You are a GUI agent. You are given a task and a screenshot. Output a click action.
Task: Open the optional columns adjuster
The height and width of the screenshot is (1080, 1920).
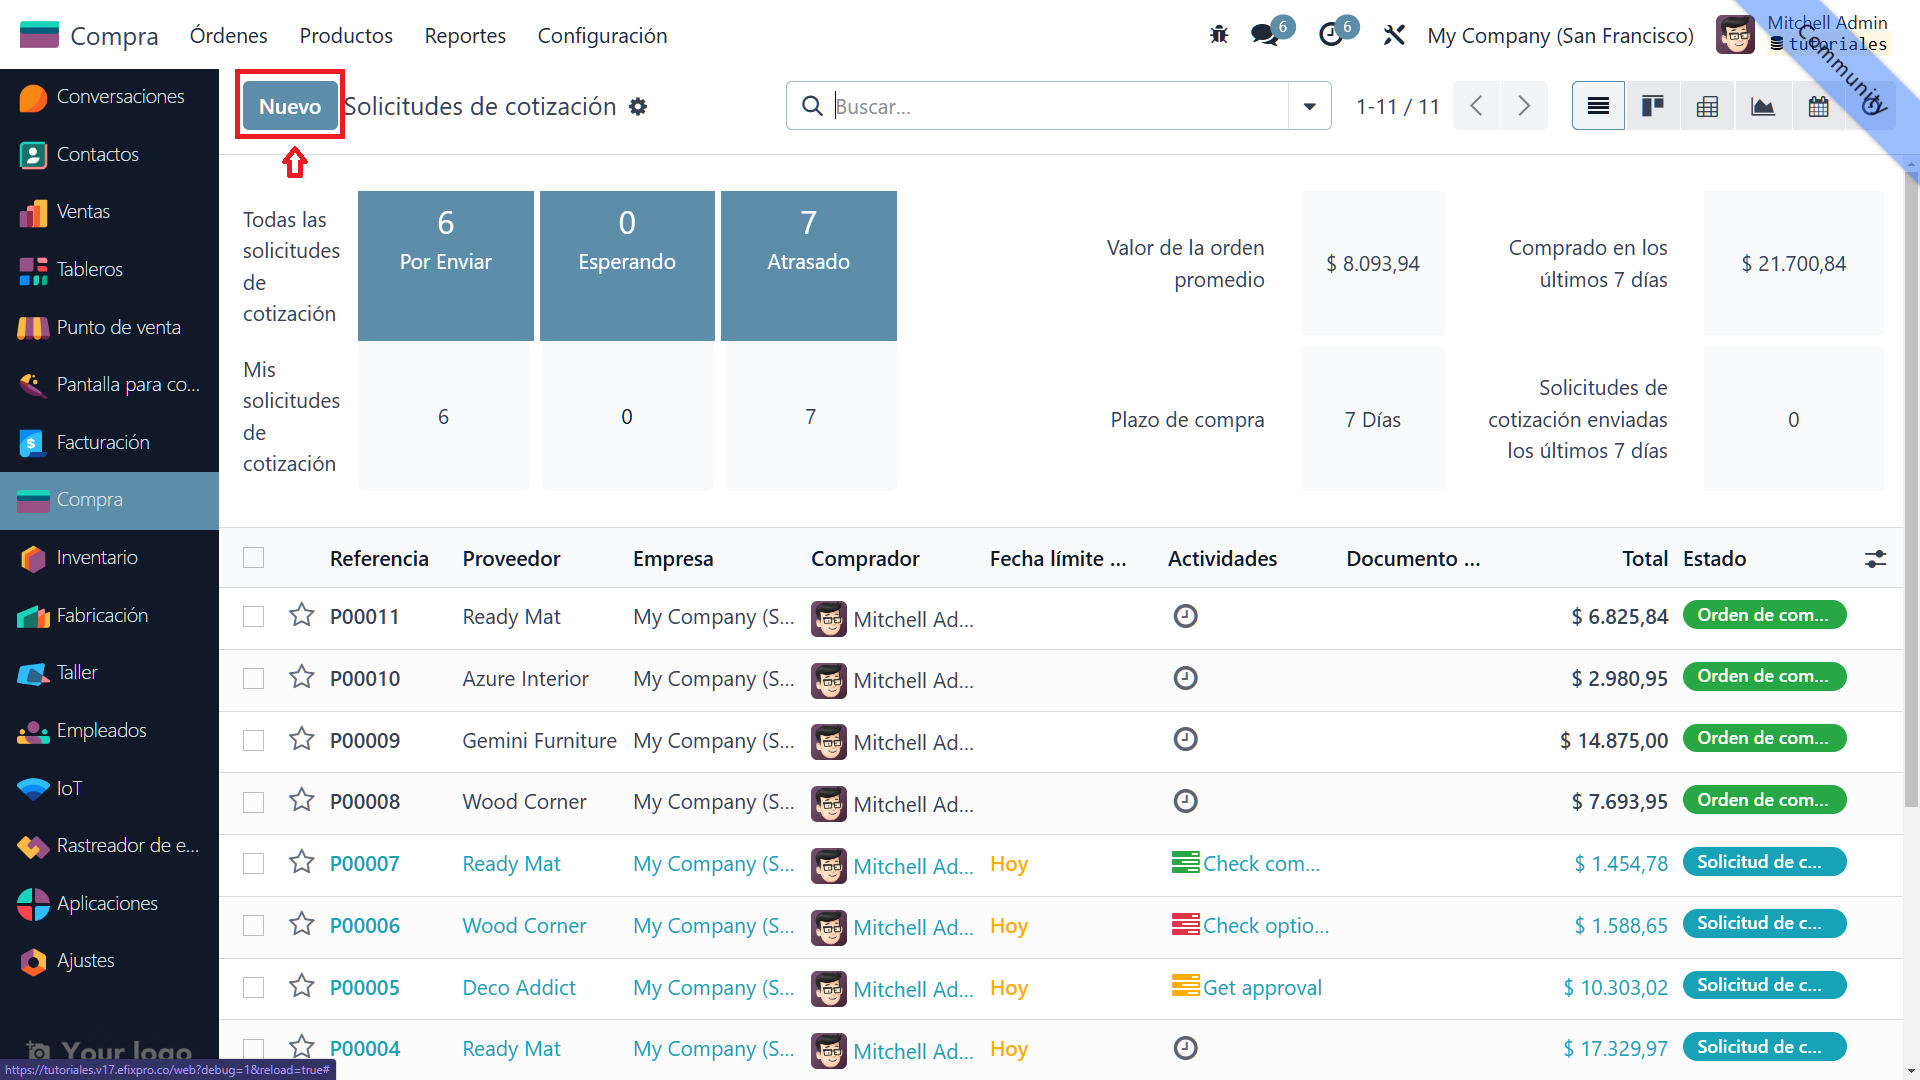tap(1875, 559)
